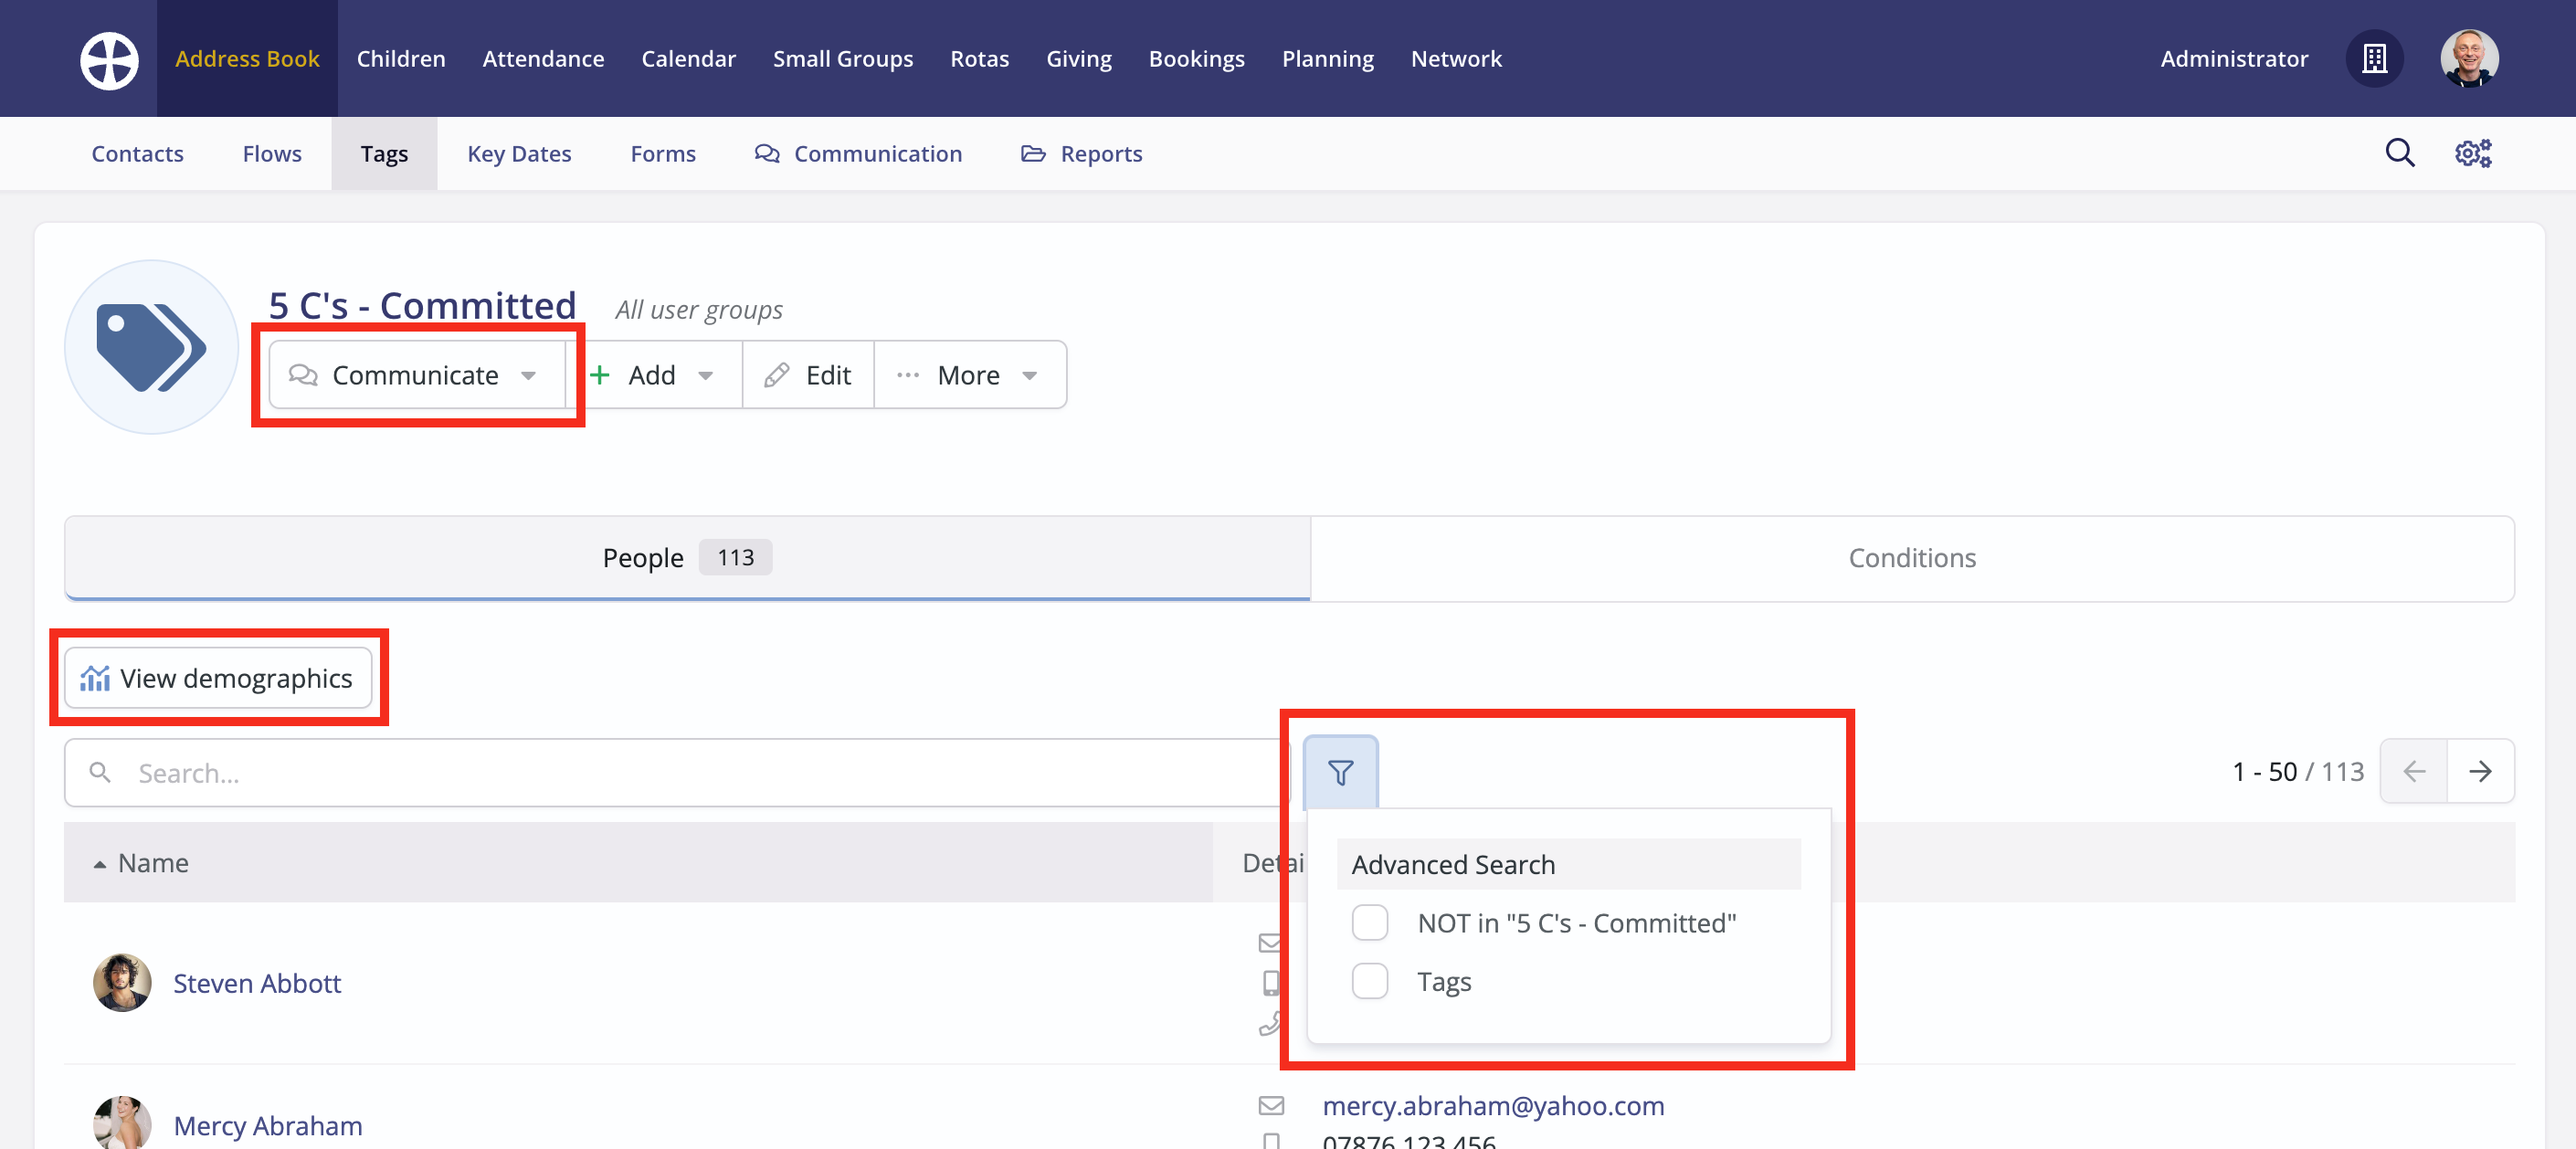Go to next page arrow
This screenshot has width=2576, height=1149.
click(2479, 771)
